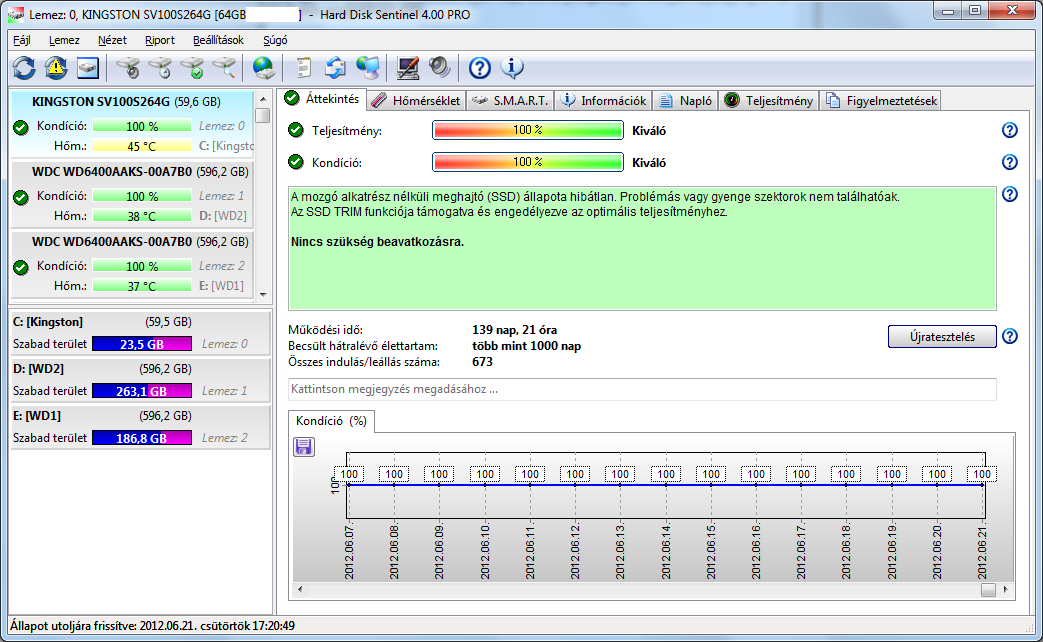Save the Kondíció graph with floppy icon

304,446
